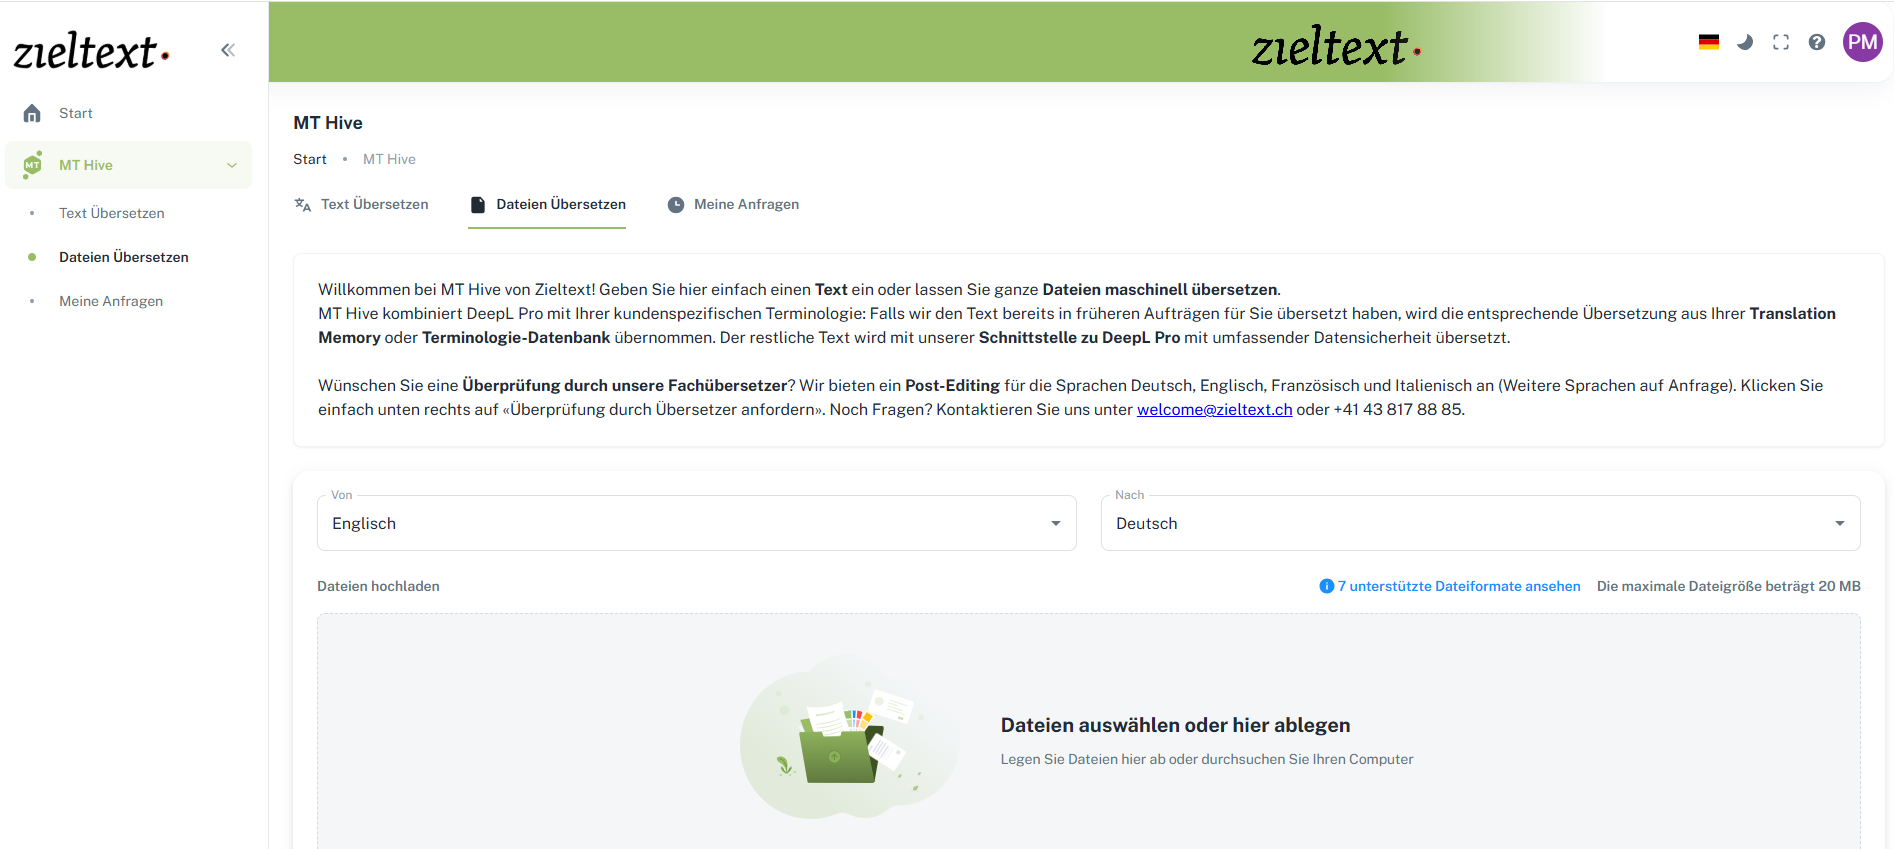Click the home icon next to Start
This screenshot has height=849, width=1894.
(x=32, y=113)
